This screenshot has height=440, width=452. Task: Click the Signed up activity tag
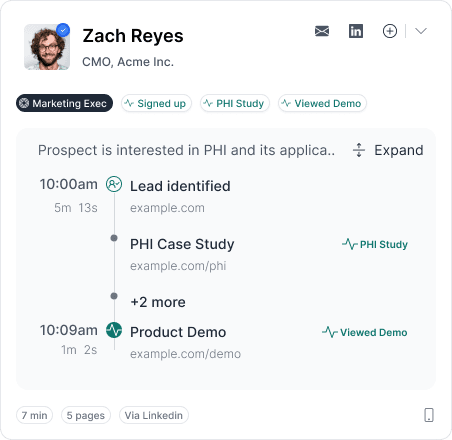click(156, 103)
